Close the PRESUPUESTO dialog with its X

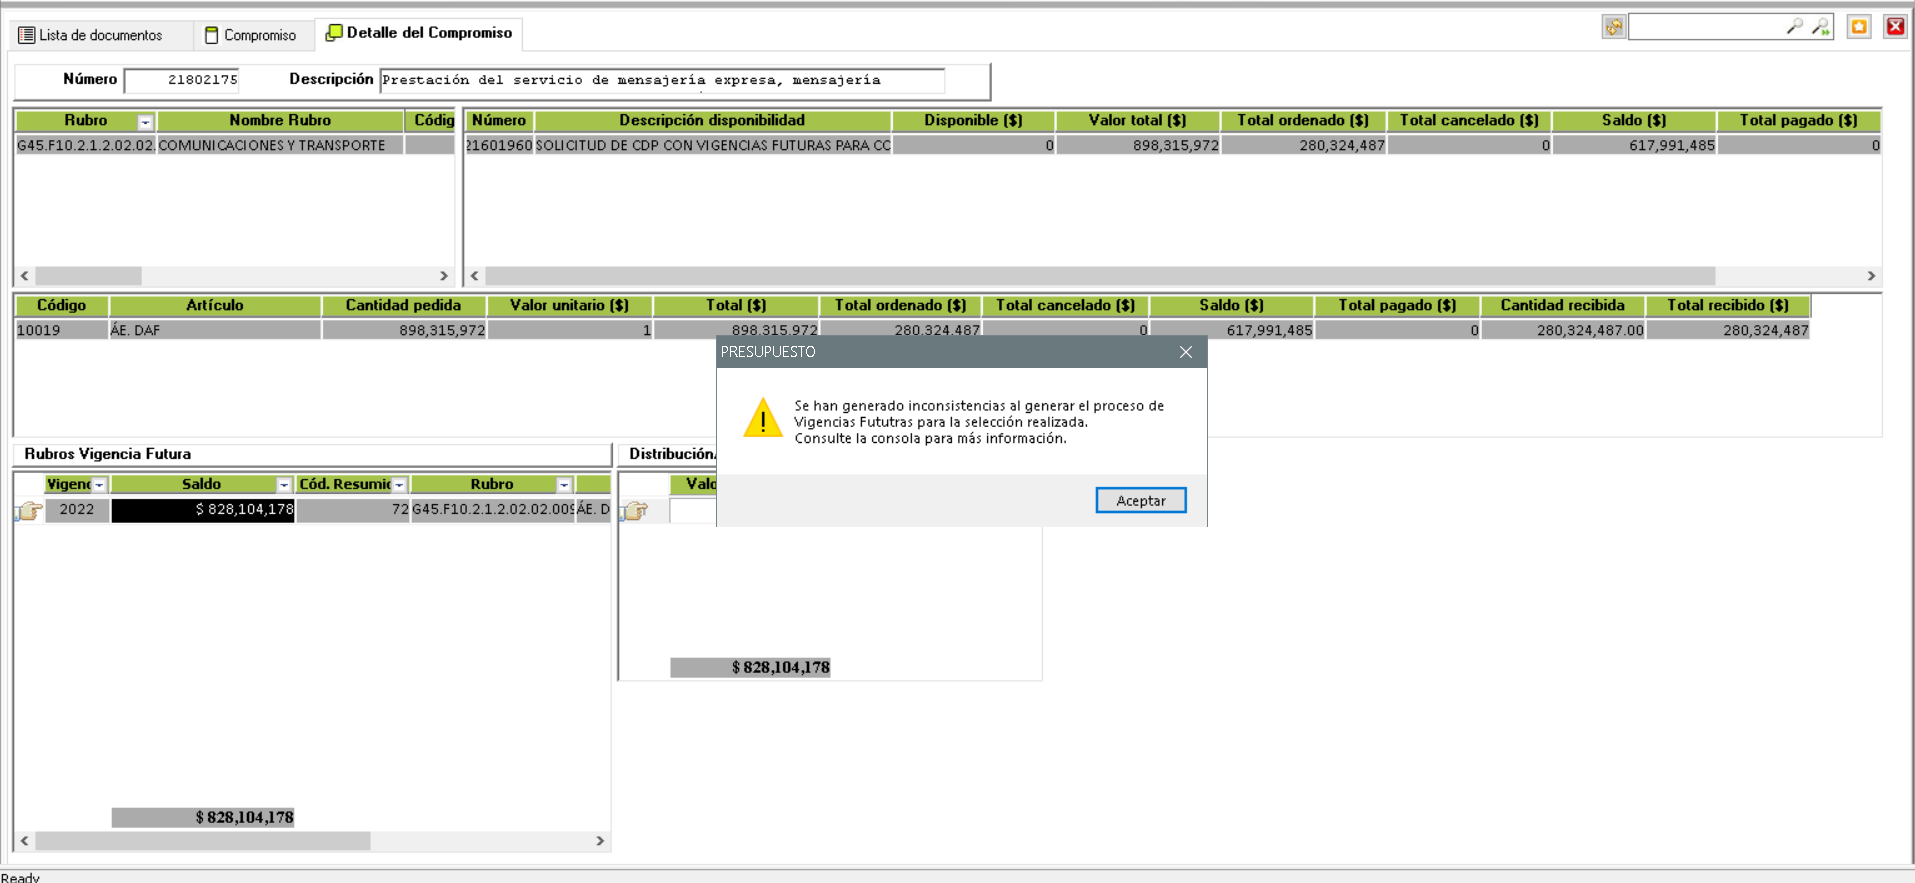point(1186,352)
